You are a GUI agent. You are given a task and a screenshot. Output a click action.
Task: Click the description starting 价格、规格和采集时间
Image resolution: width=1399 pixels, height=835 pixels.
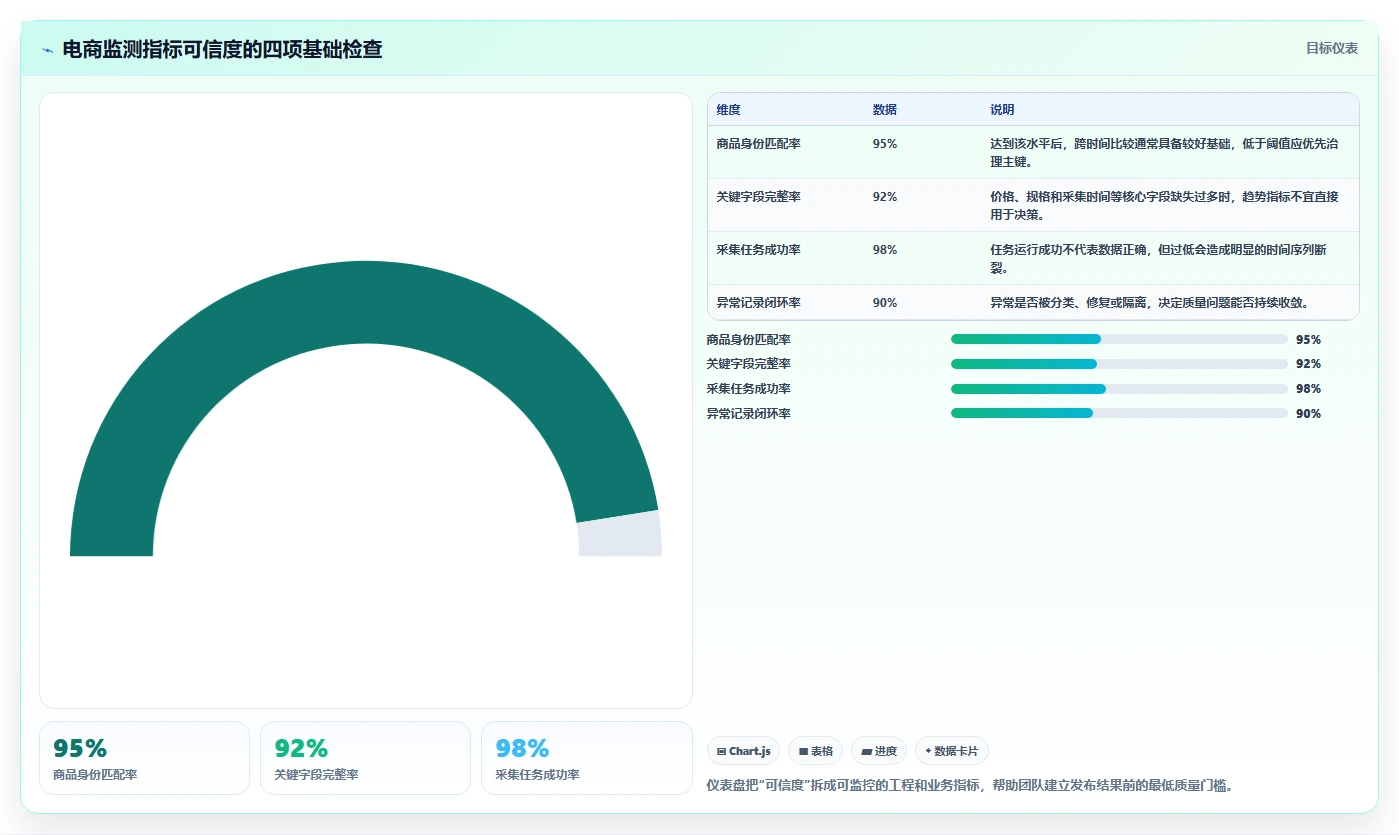(1164, 205)
